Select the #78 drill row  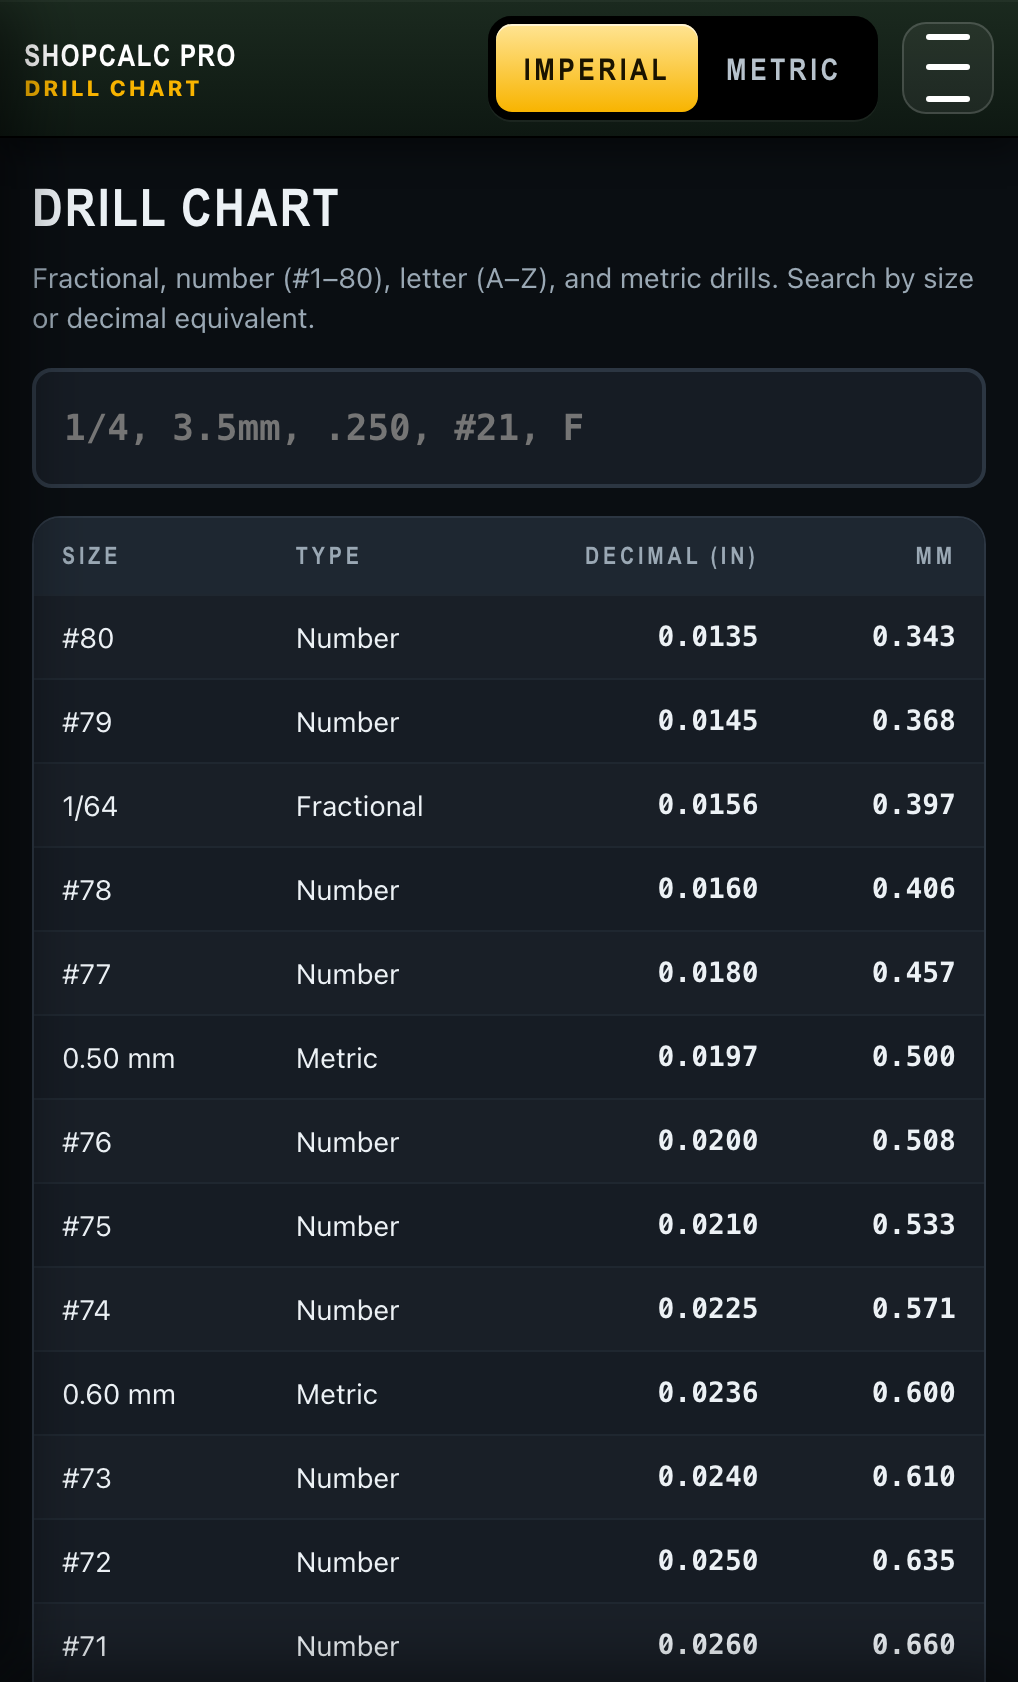tap(508, 890)
